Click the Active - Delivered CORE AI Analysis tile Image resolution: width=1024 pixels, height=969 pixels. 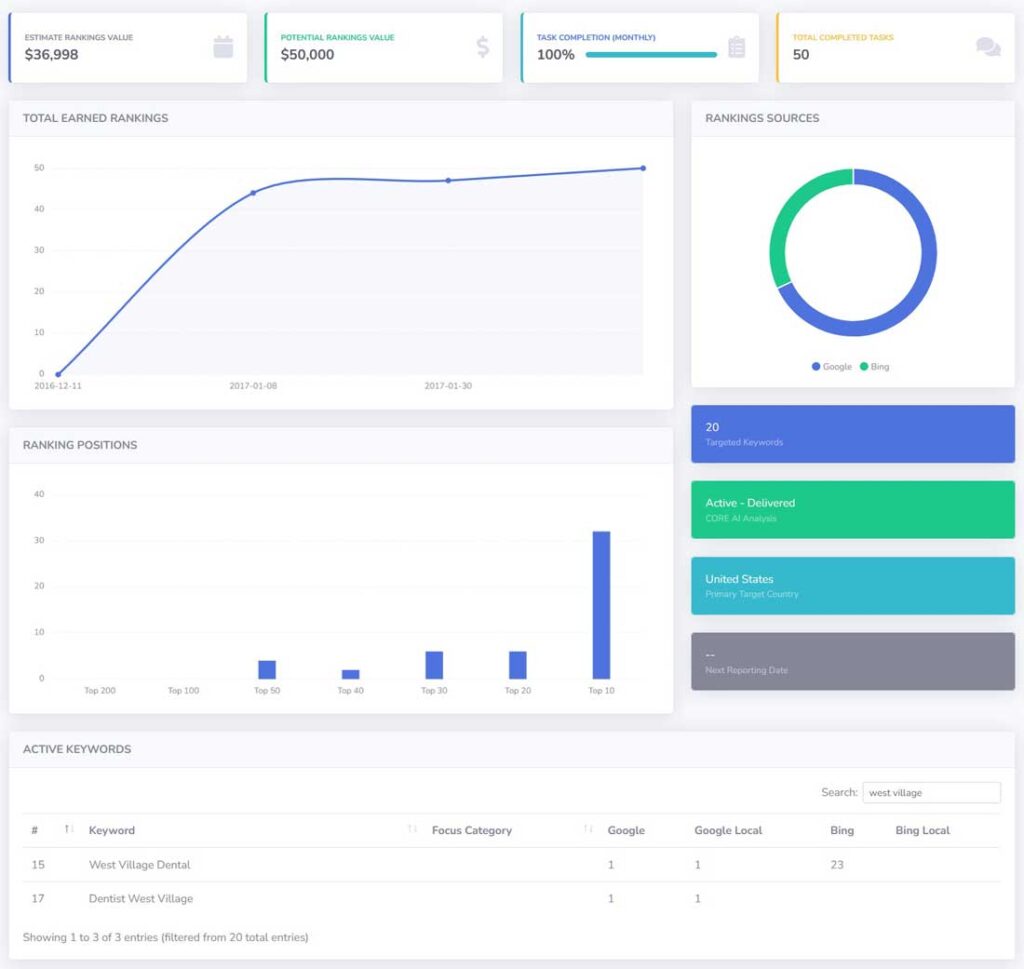852,510
